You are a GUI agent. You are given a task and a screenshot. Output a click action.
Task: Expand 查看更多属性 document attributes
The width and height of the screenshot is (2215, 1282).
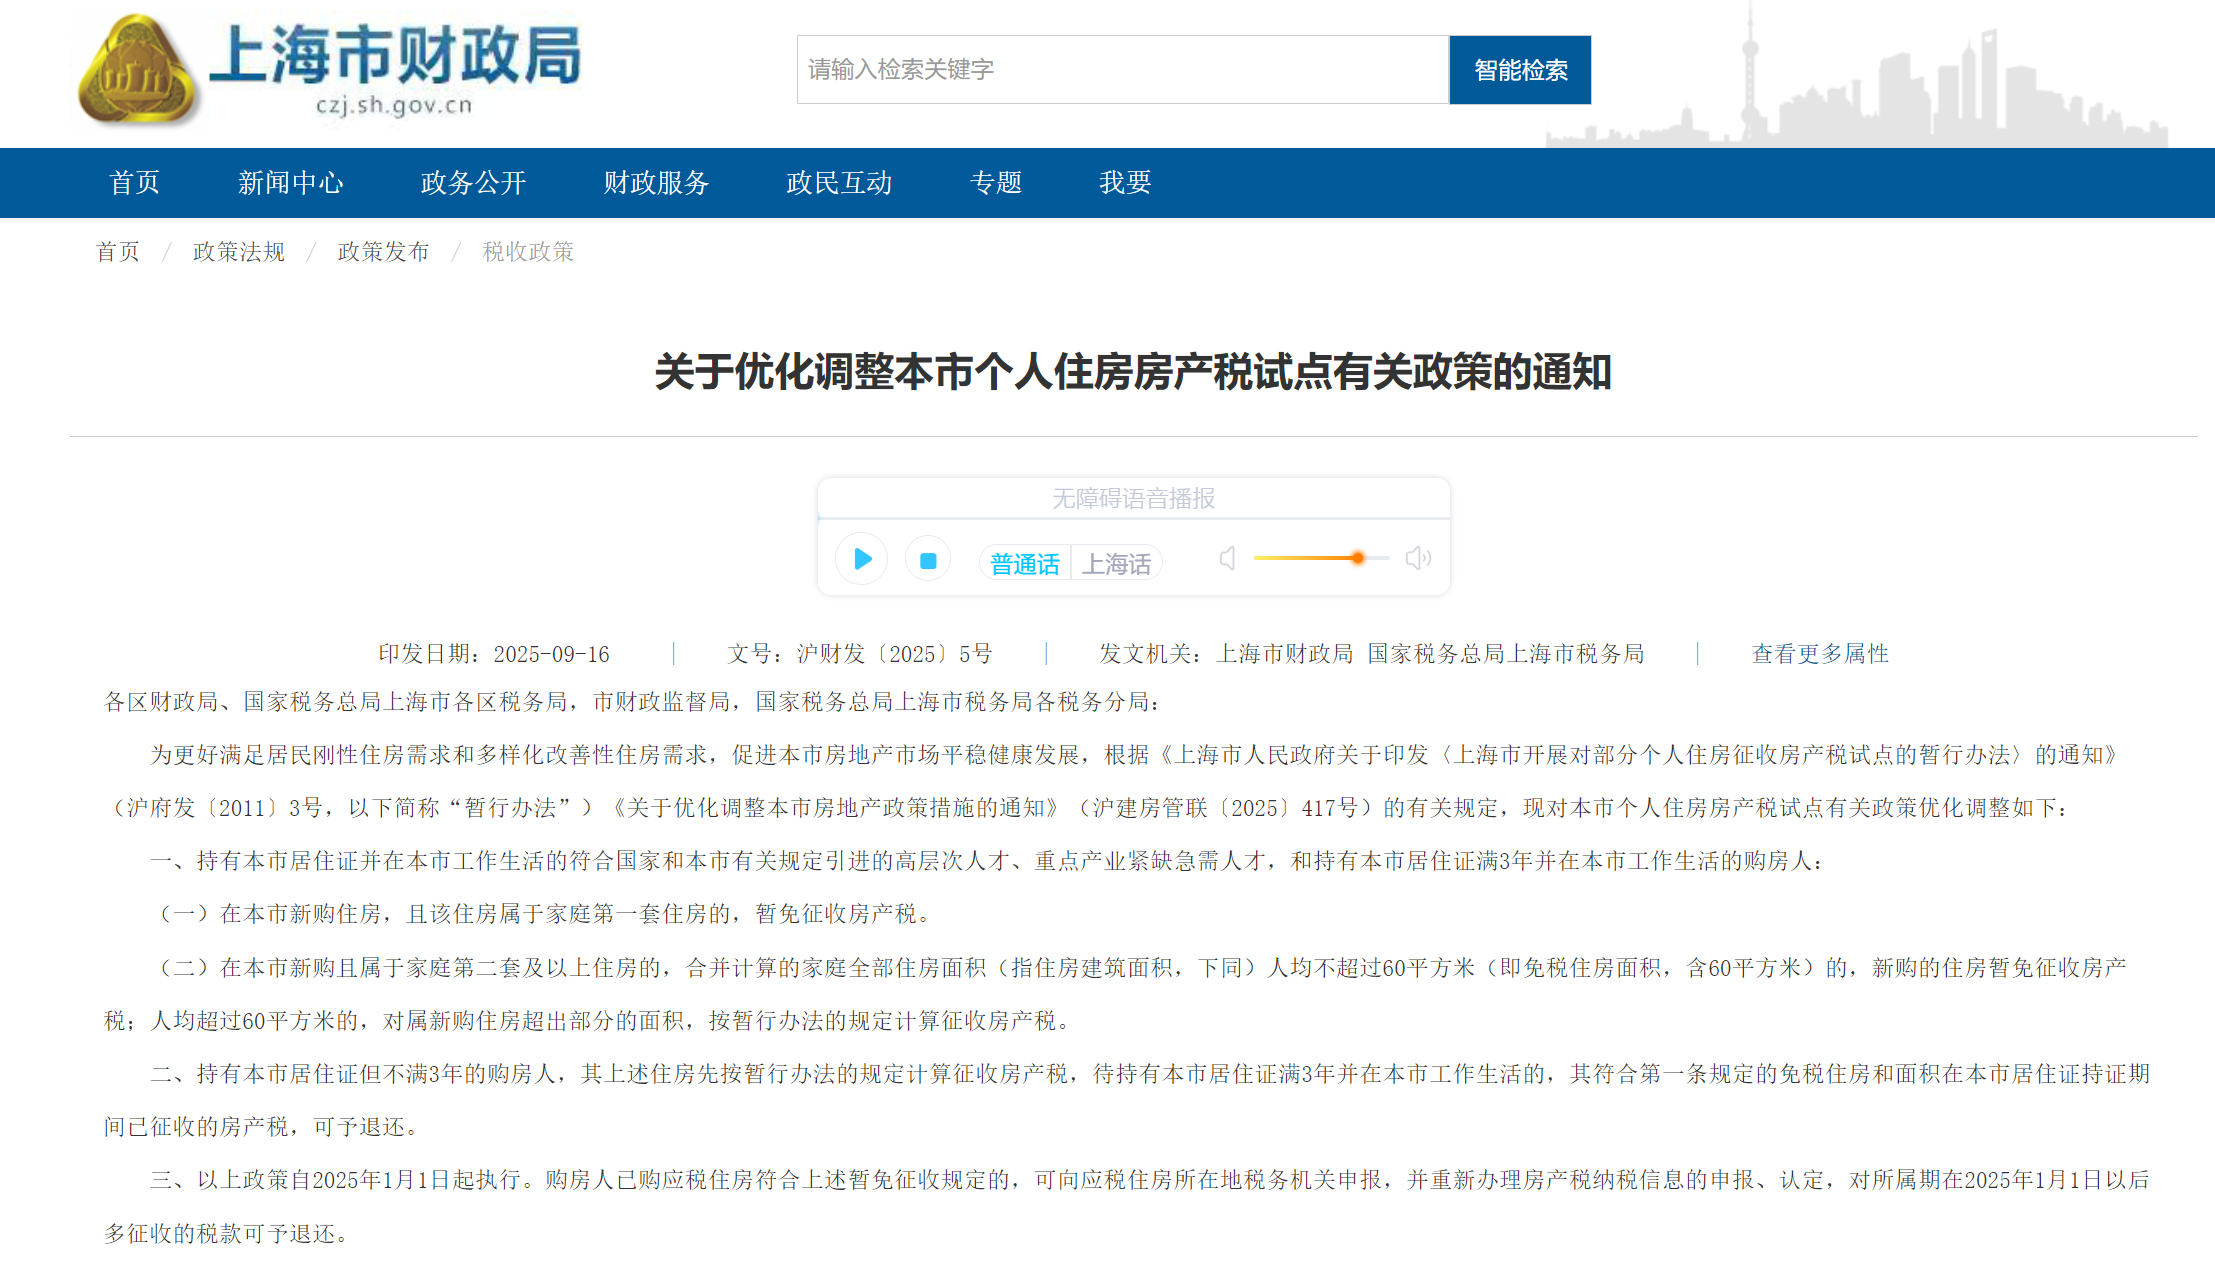click(x=1820, y=654)
